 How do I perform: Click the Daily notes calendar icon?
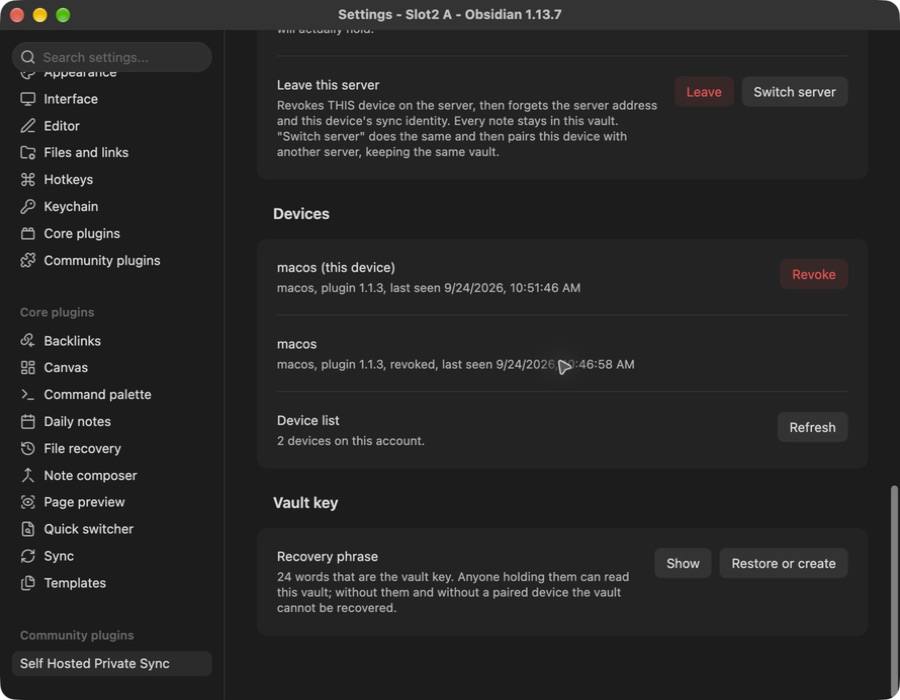click(x=28, y=421)
